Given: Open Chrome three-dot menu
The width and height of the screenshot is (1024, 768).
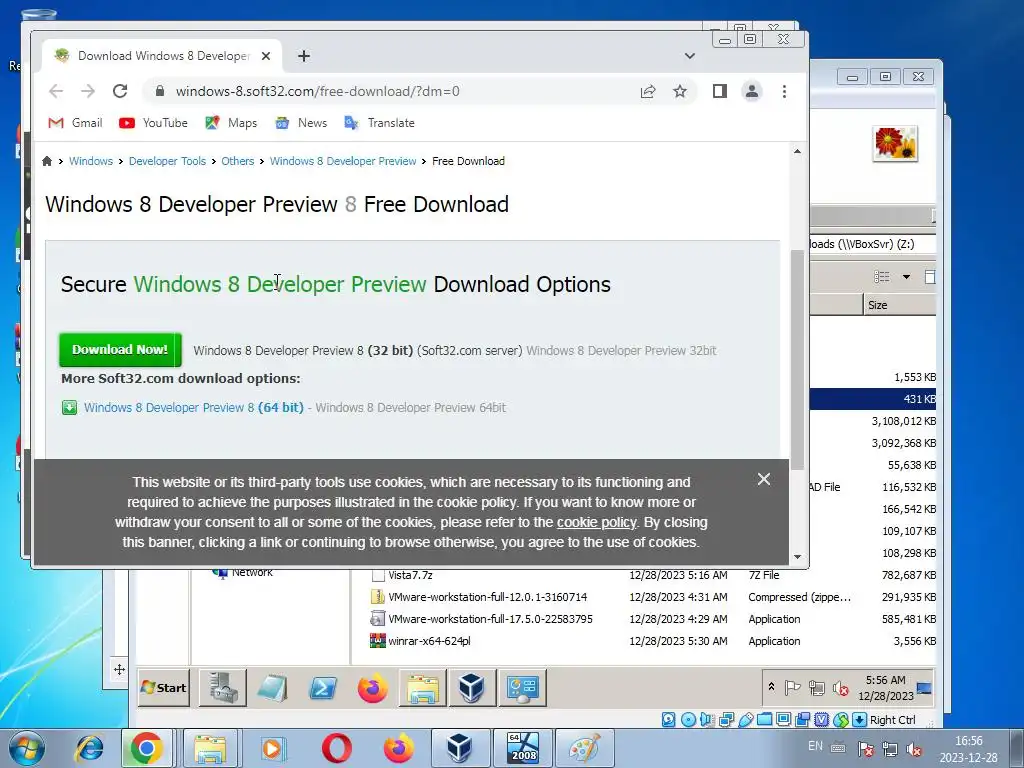Looking at the screenshot, I should [784, 91].
